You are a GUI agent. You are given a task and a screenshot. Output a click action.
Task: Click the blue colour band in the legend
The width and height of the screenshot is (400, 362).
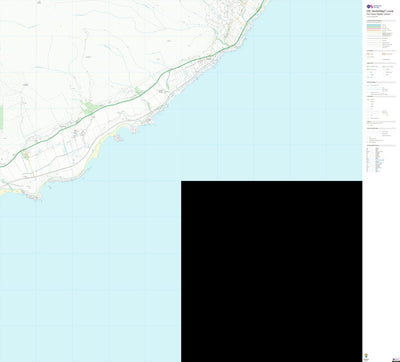(374, 25)
